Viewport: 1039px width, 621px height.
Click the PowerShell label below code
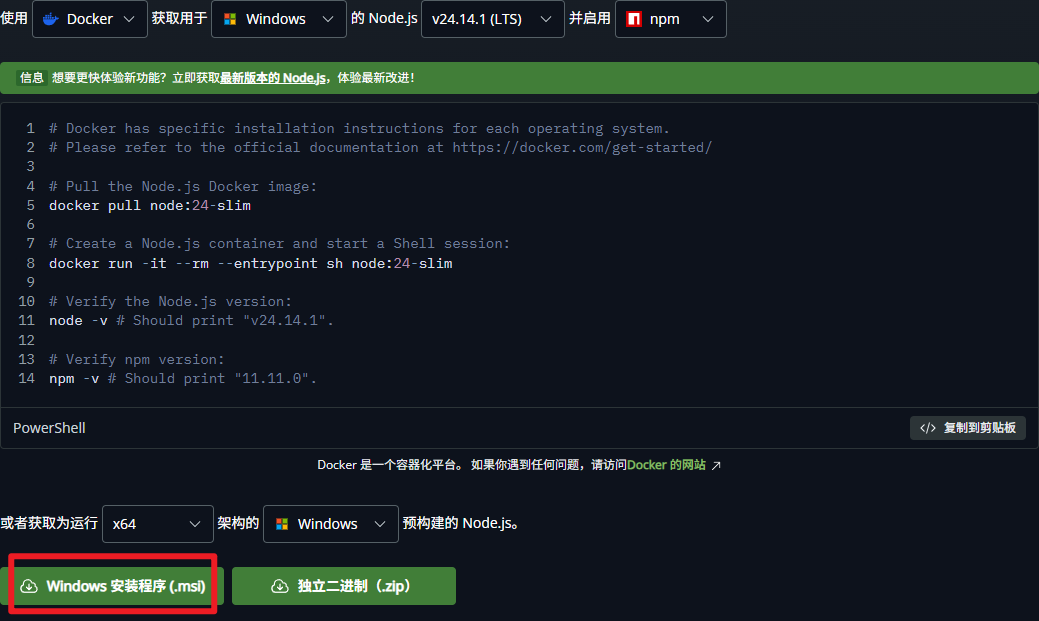(x=49, y=428)
